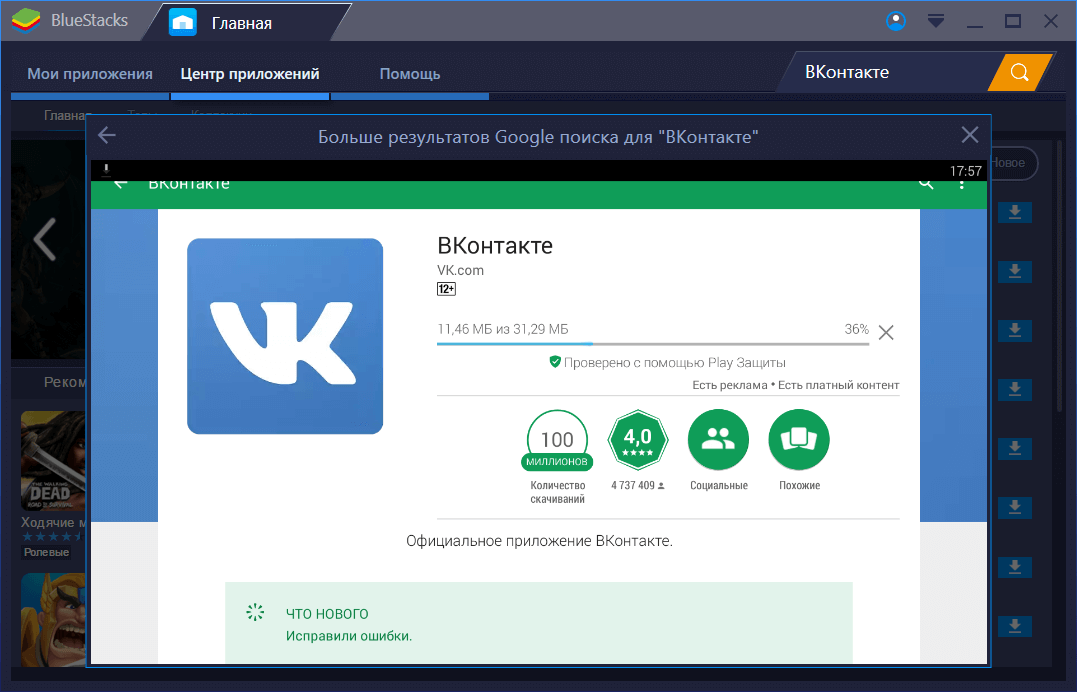Select the Центр приложений tab
This screenshot has height=692, width=1077.
(250, 74)
